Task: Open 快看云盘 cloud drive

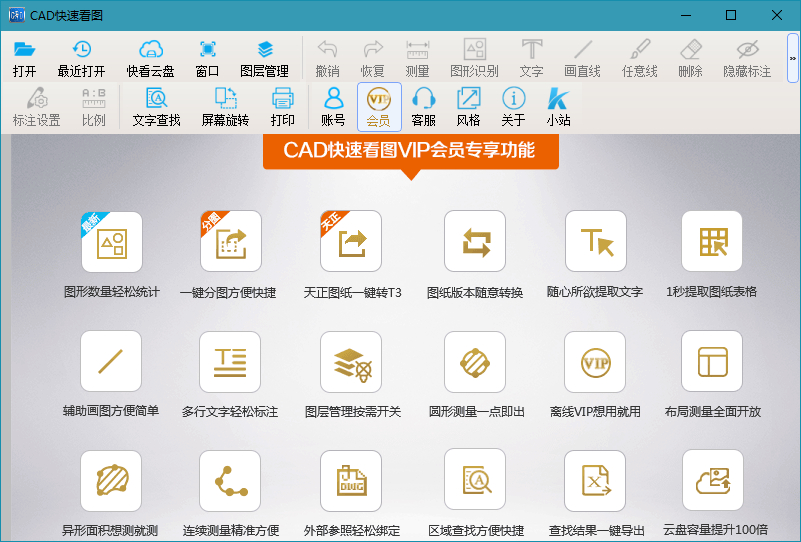Action: tap(150, 57)
